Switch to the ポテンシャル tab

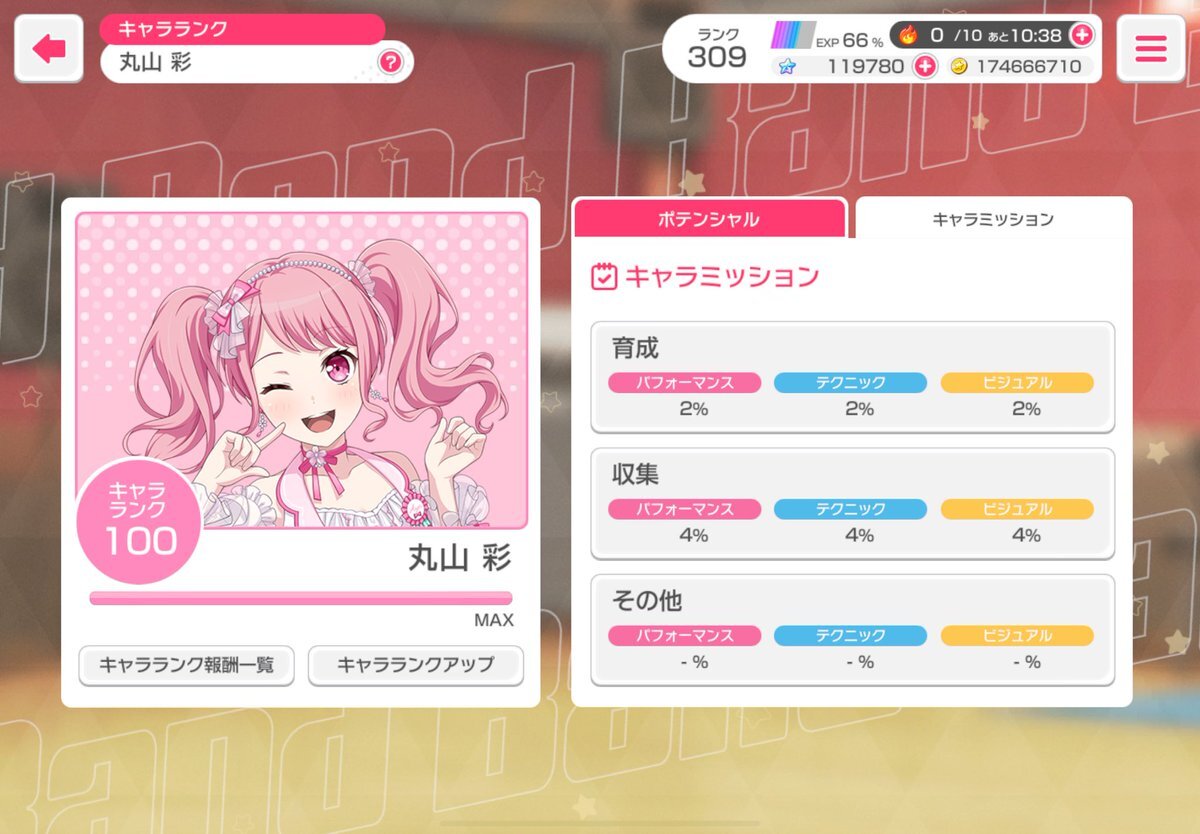[x=709, y=218]
